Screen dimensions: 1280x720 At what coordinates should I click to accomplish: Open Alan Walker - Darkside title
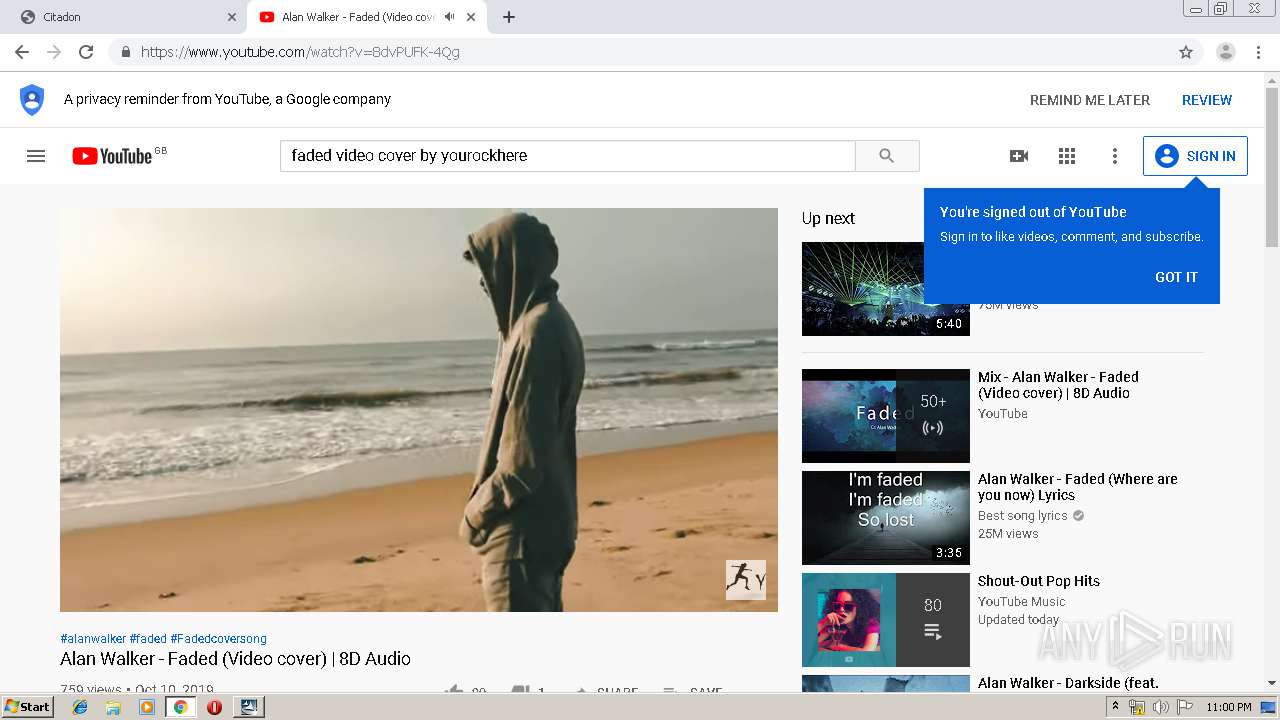[1068, 683]
